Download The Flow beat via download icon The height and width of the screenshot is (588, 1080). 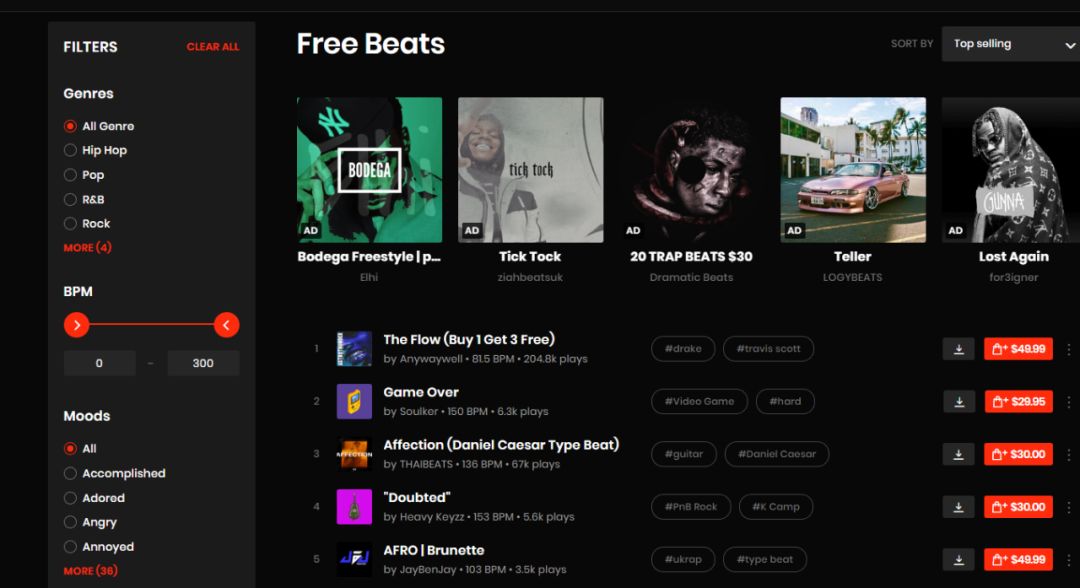point(959,349)
